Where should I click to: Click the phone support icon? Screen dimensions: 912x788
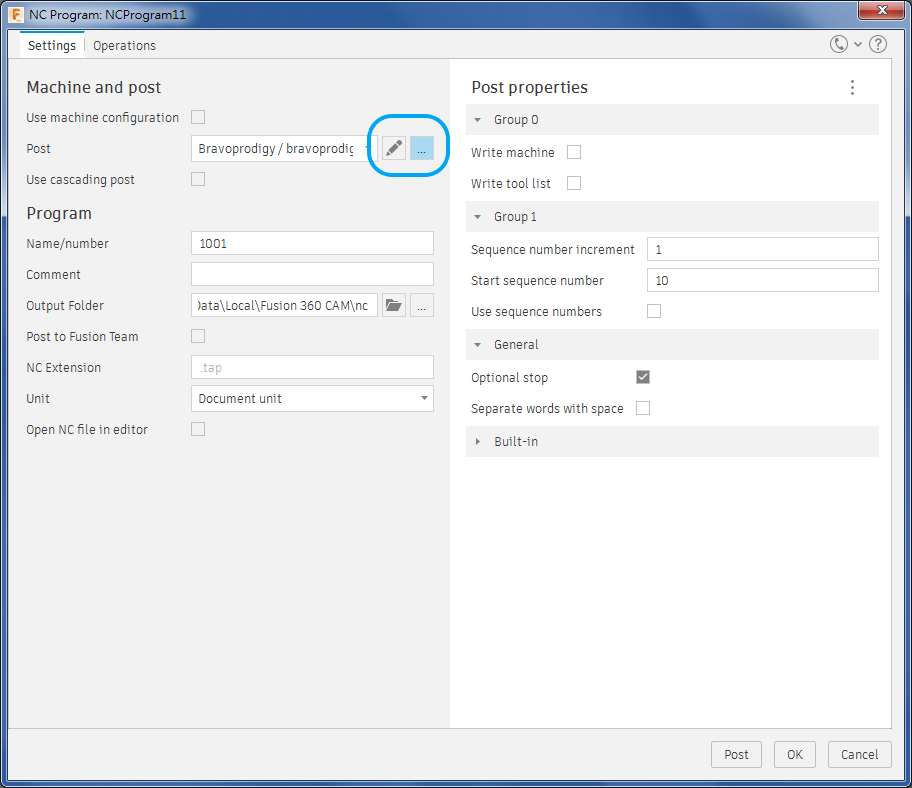tap(839, 45)
